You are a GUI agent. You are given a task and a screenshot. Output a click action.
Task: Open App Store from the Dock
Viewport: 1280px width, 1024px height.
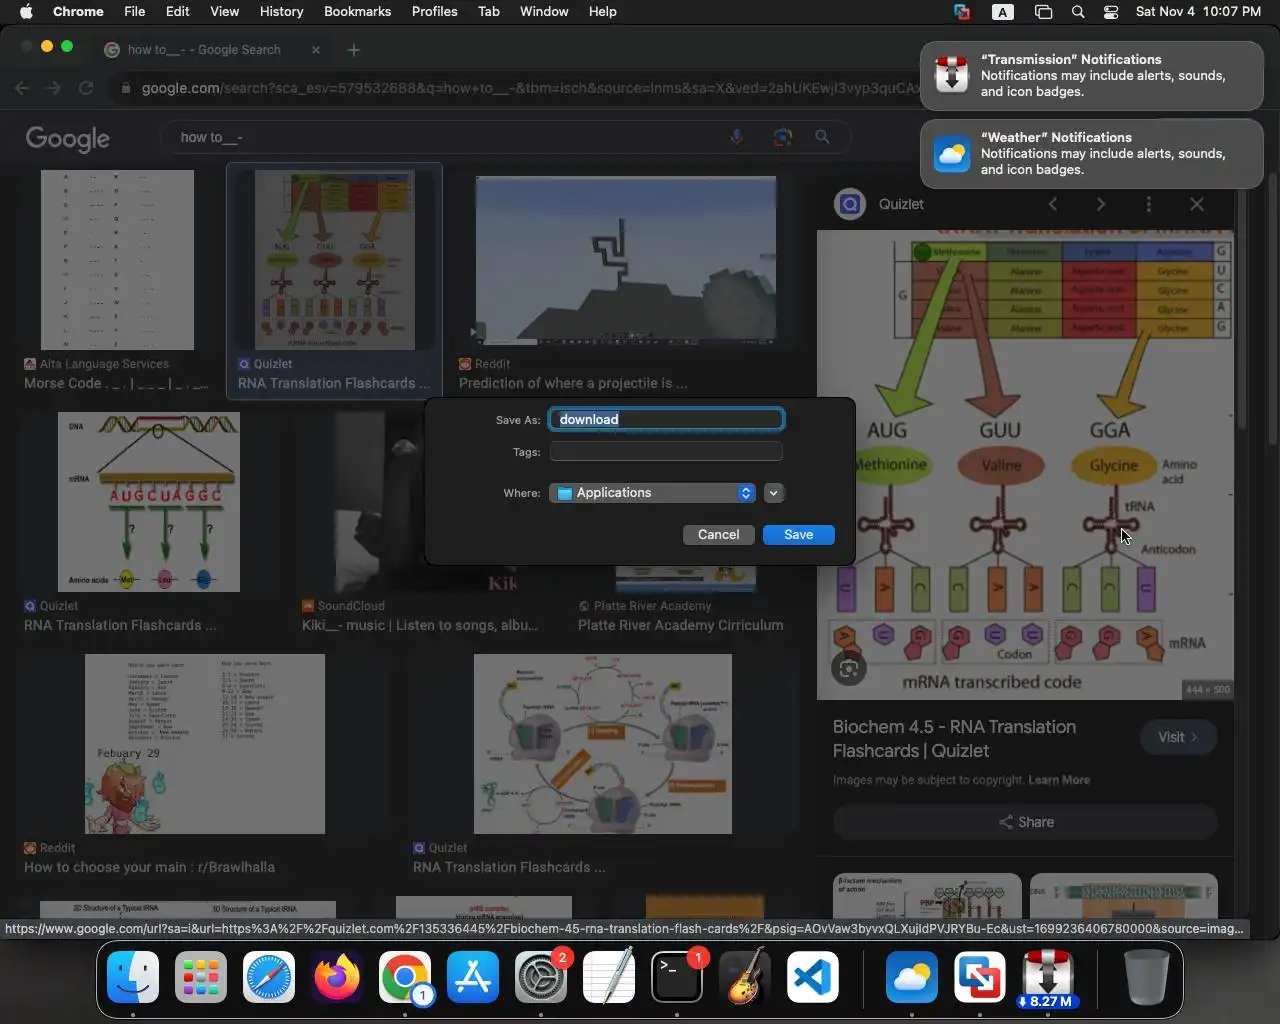pyautogui.click(x=473, y=977)
